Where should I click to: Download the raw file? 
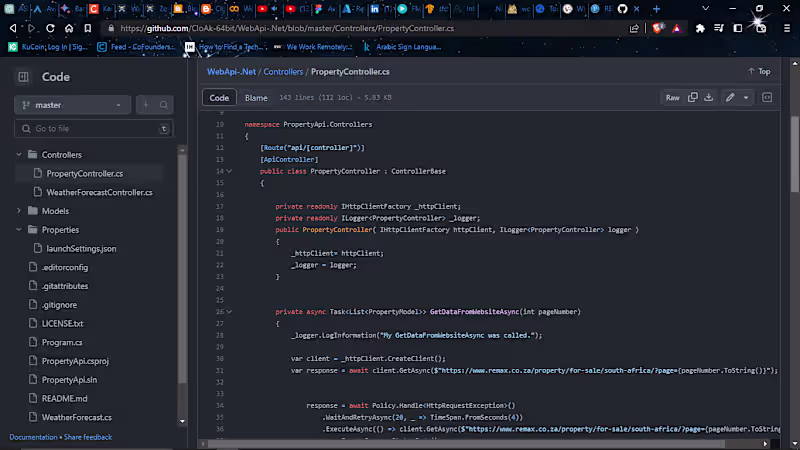pos(708,98)
